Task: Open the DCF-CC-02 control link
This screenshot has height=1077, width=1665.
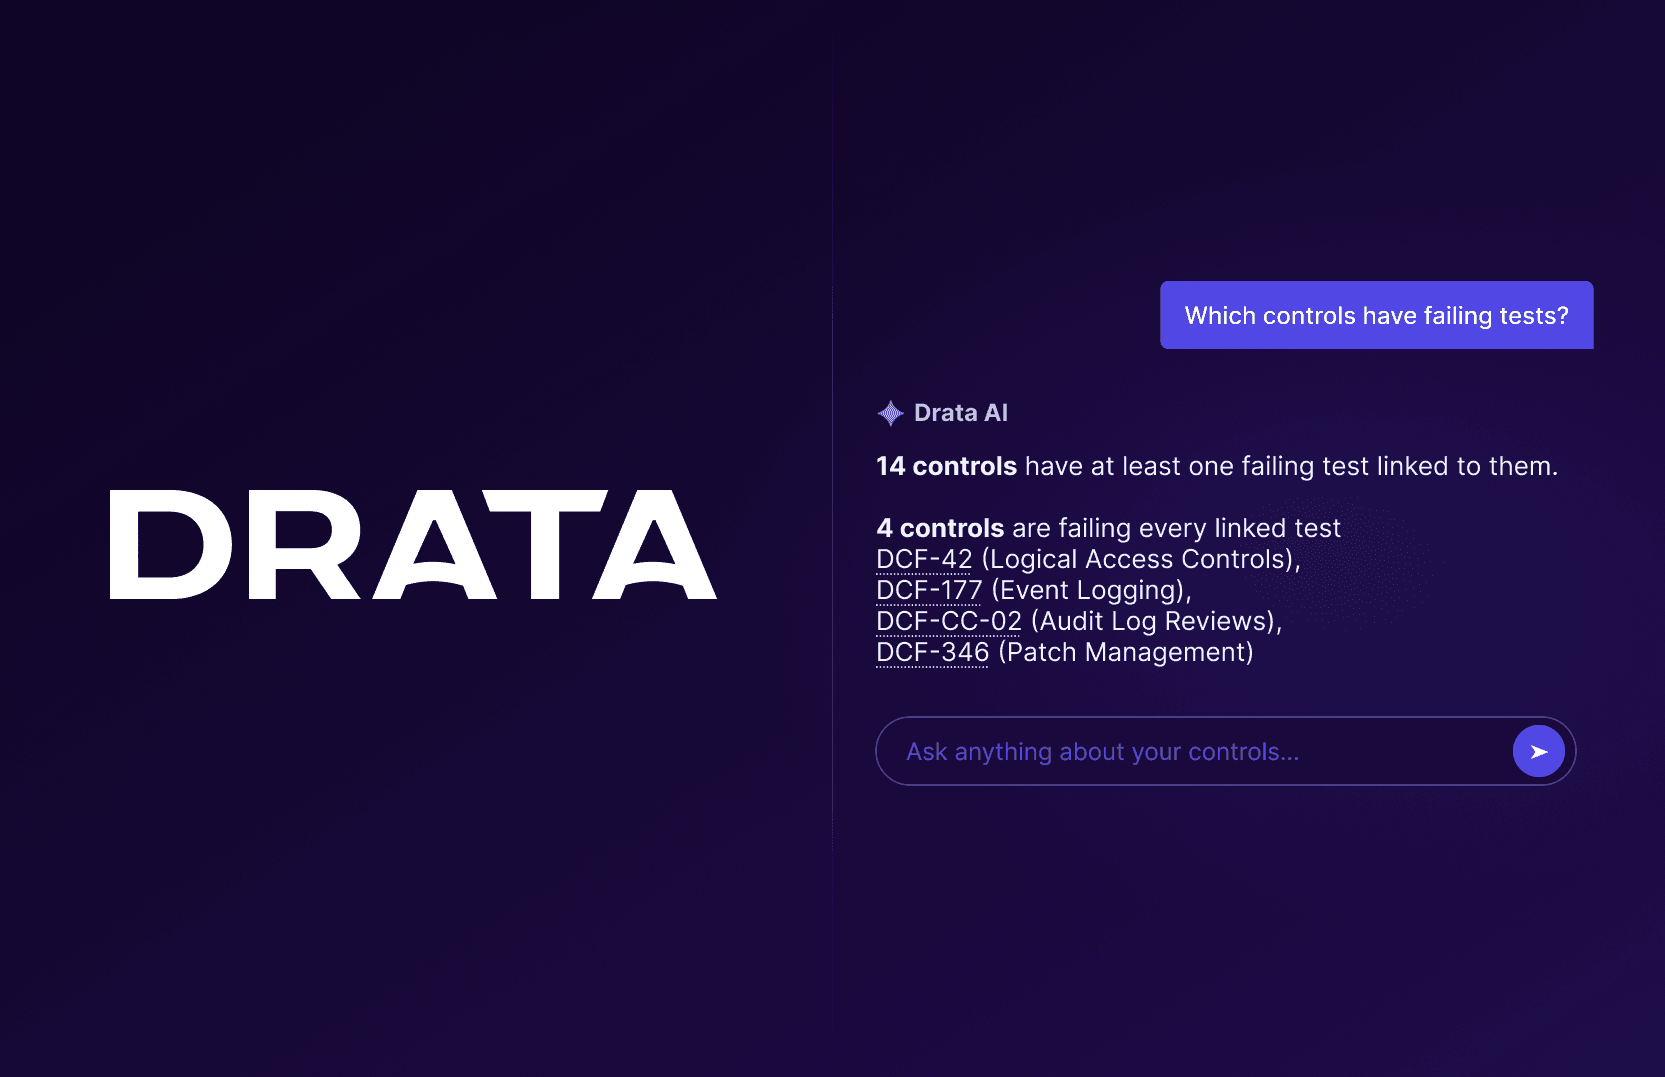Action: 949,621
